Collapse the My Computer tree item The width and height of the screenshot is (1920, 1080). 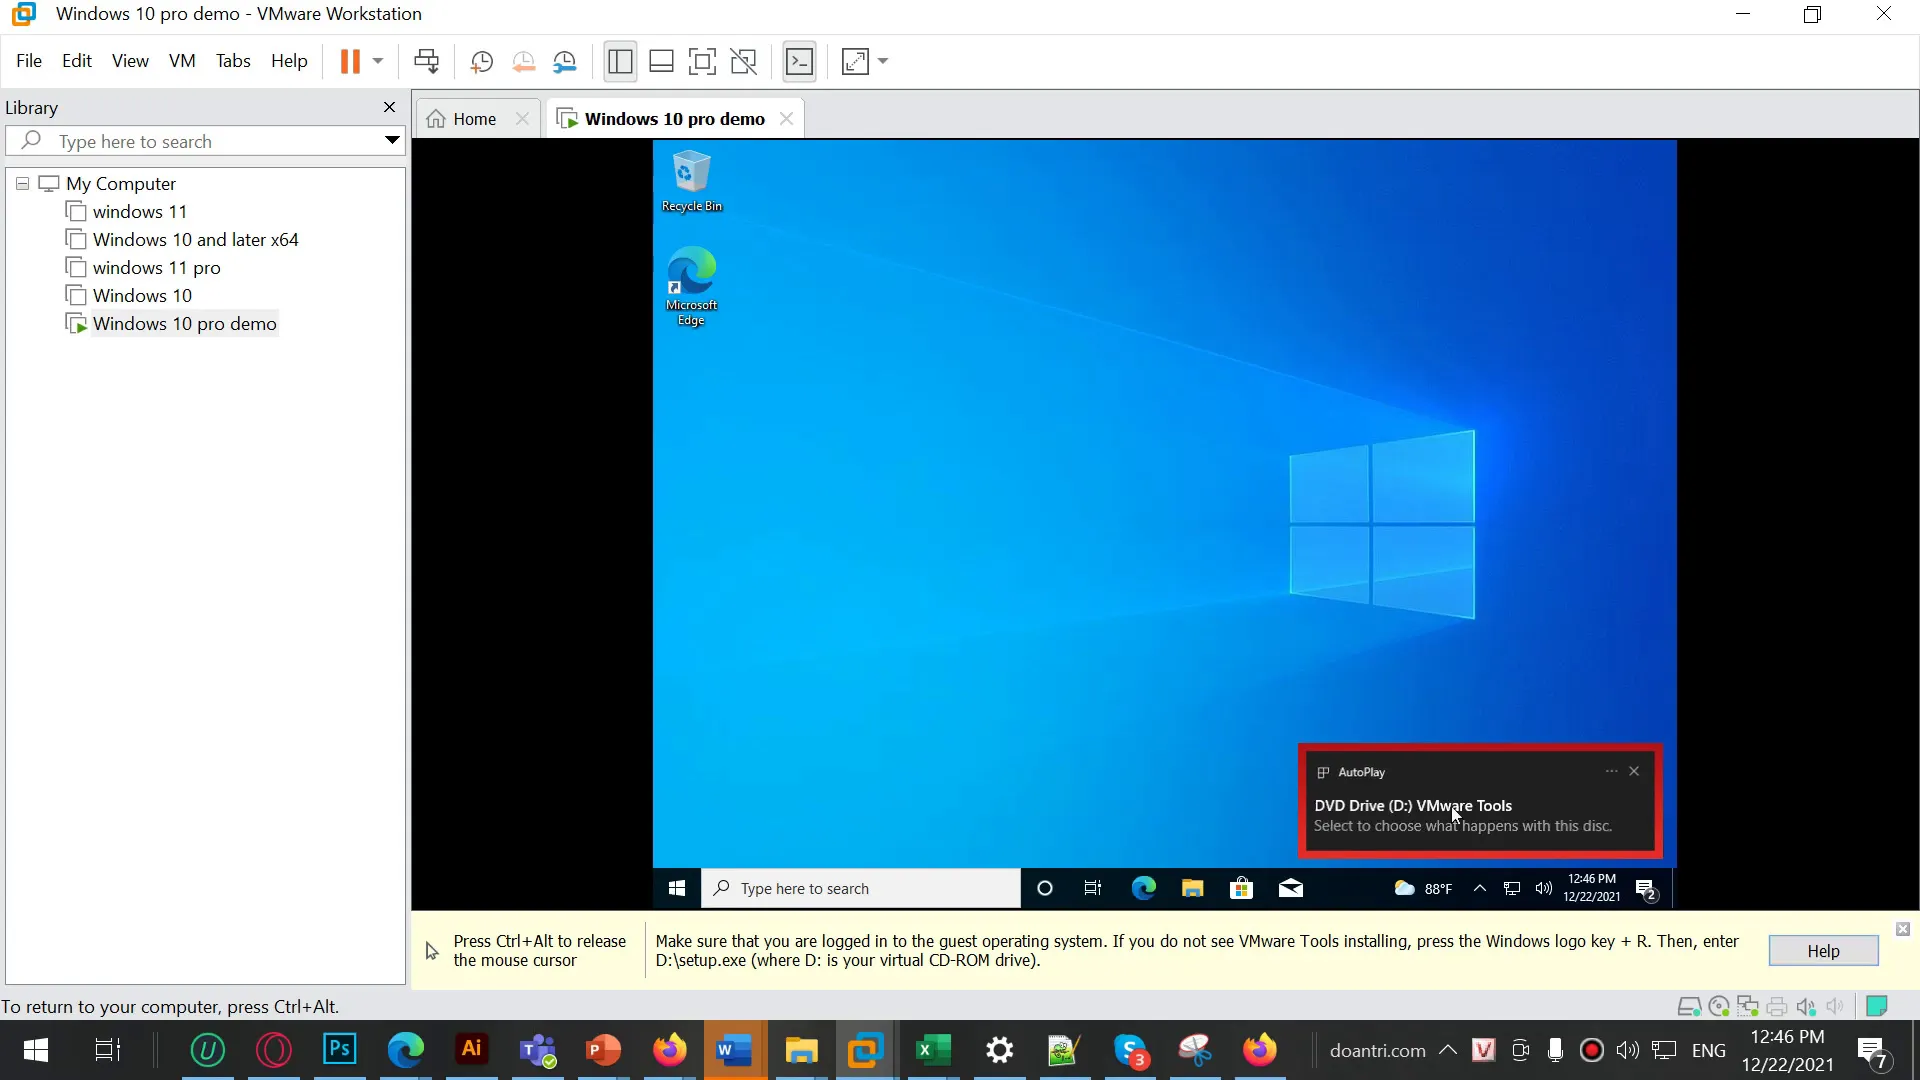click(22, 183)
